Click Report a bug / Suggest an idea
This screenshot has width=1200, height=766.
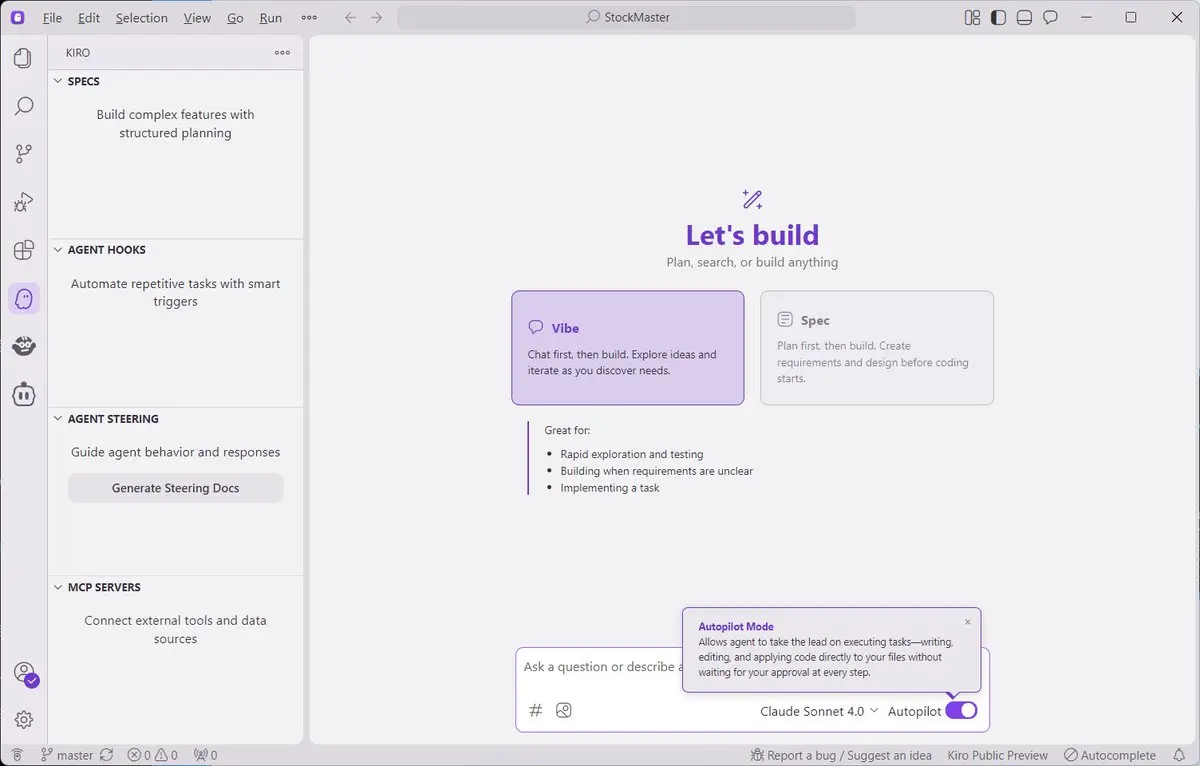point(840,755)
